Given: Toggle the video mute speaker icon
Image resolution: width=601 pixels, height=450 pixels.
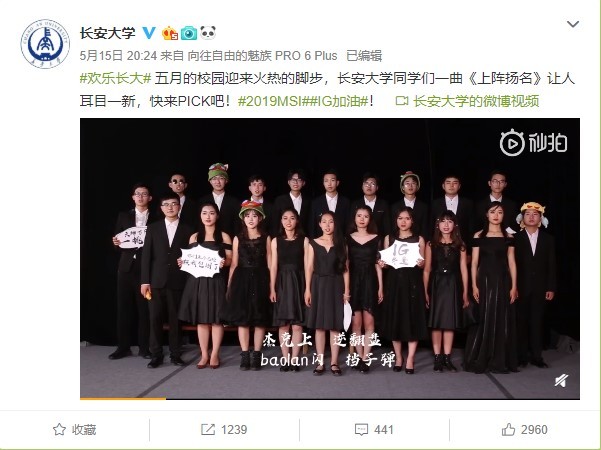Looking at the screenshot, I should click(x=561, y=381).
